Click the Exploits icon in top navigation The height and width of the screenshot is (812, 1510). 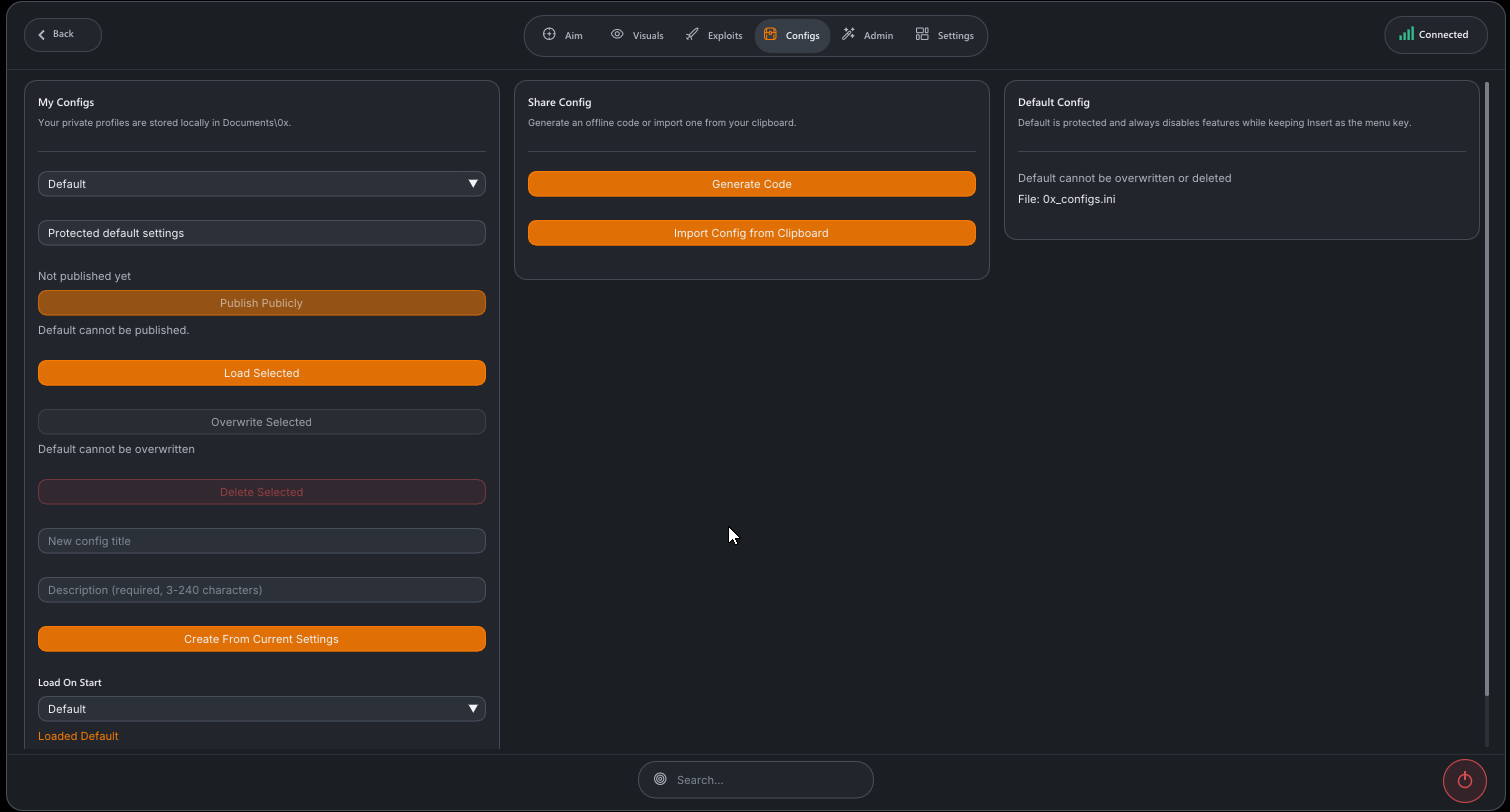tap(692, 34)
